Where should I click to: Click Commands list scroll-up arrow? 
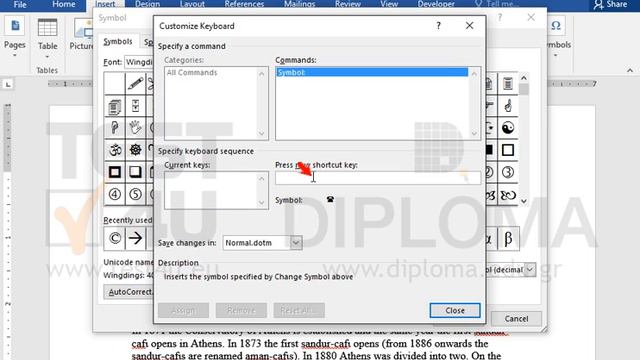pyautogui.click(x=474, y=74)
